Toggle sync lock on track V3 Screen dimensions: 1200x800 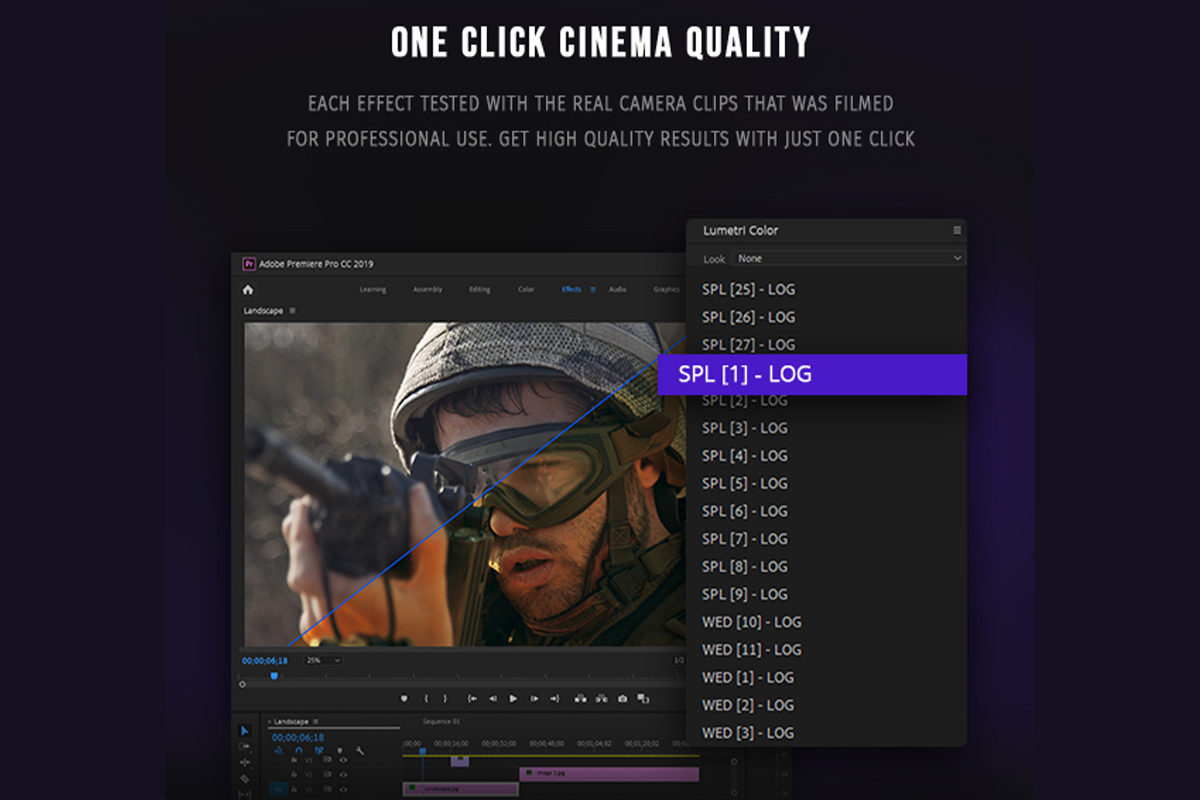327,760
